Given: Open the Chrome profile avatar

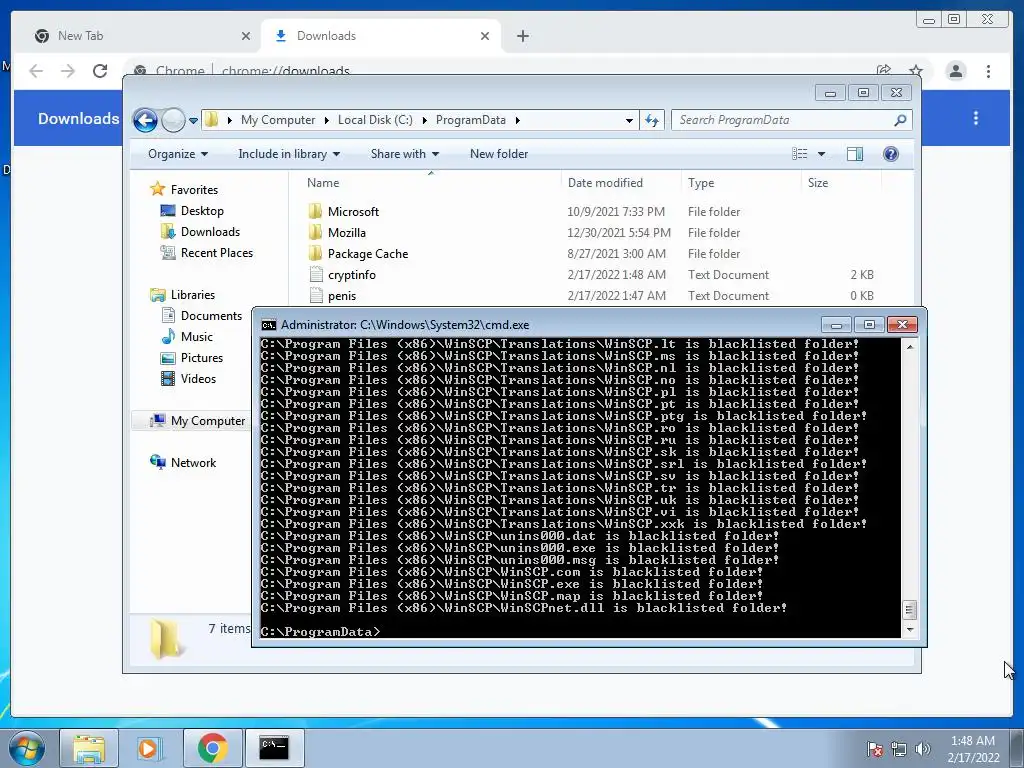Looking at the screenshot, I should click(x=955, y=71).
